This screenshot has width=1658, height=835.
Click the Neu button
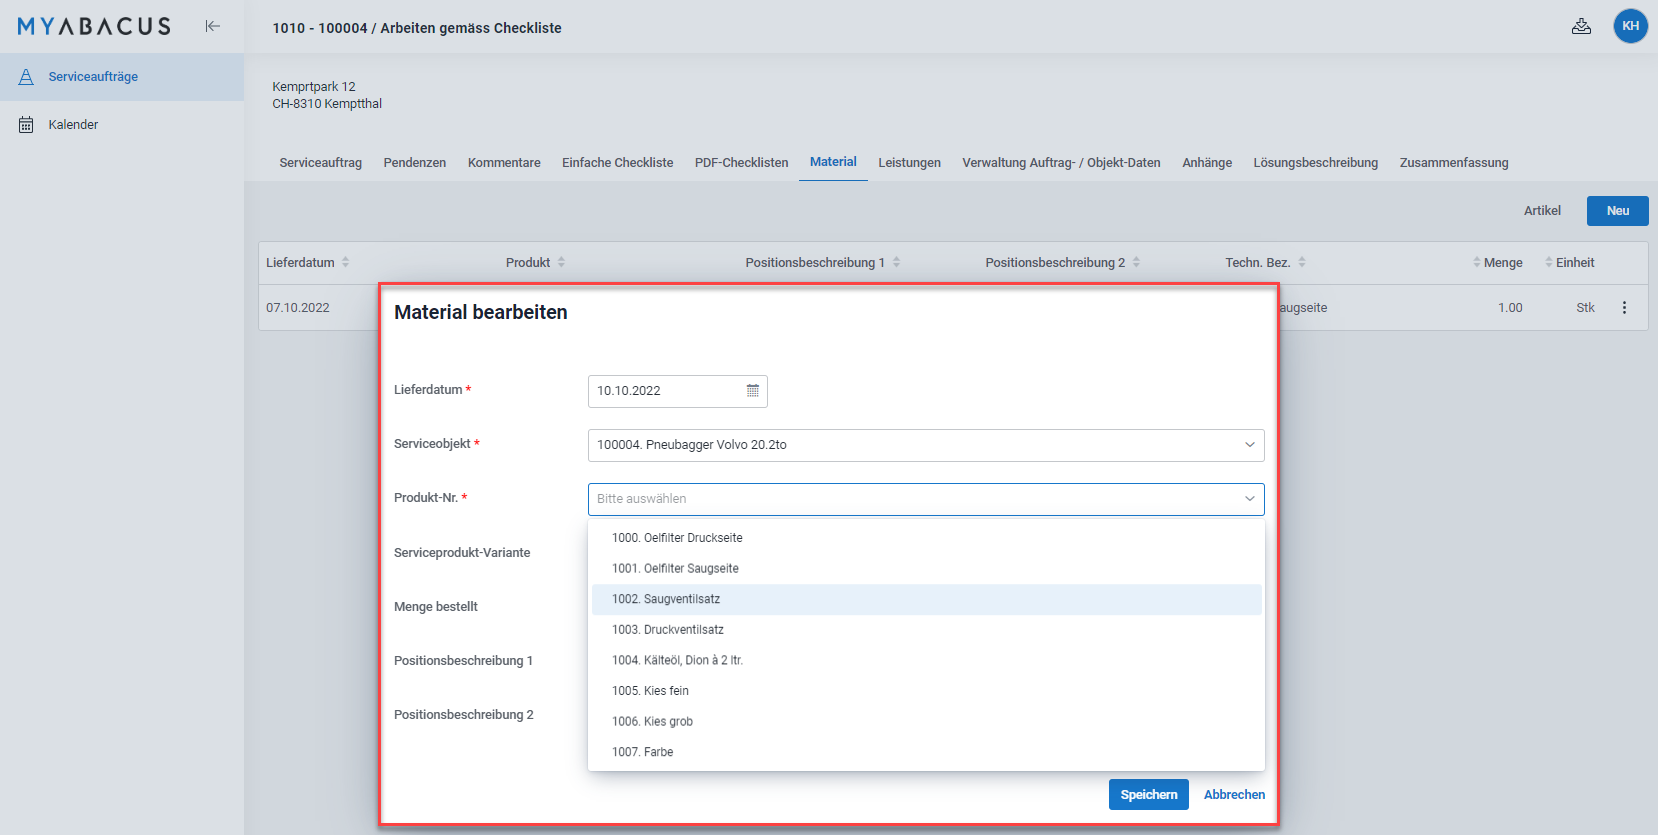[1617, 211]
